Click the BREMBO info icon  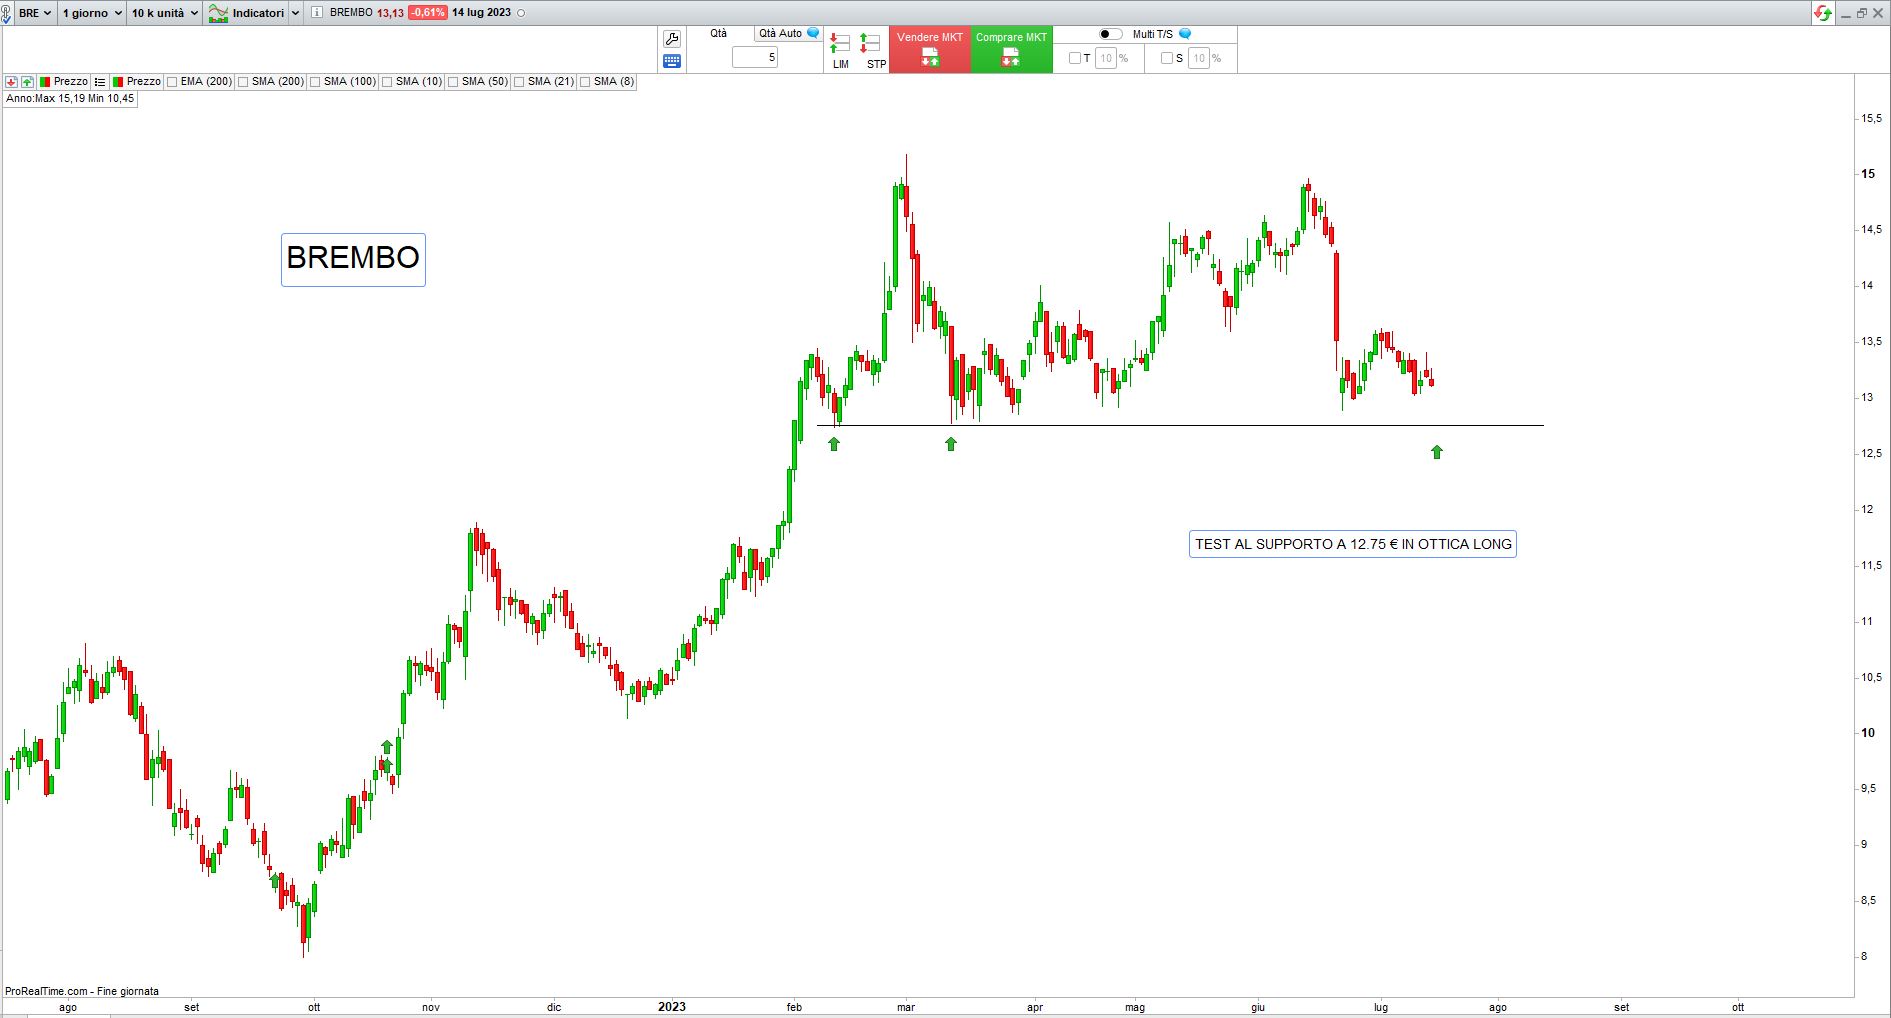317,13
